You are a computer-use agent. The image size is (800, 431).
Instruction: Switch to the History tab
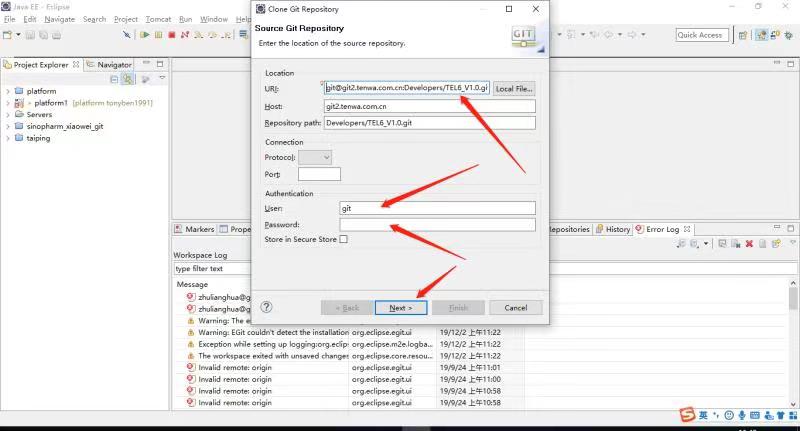coord(613,230)
